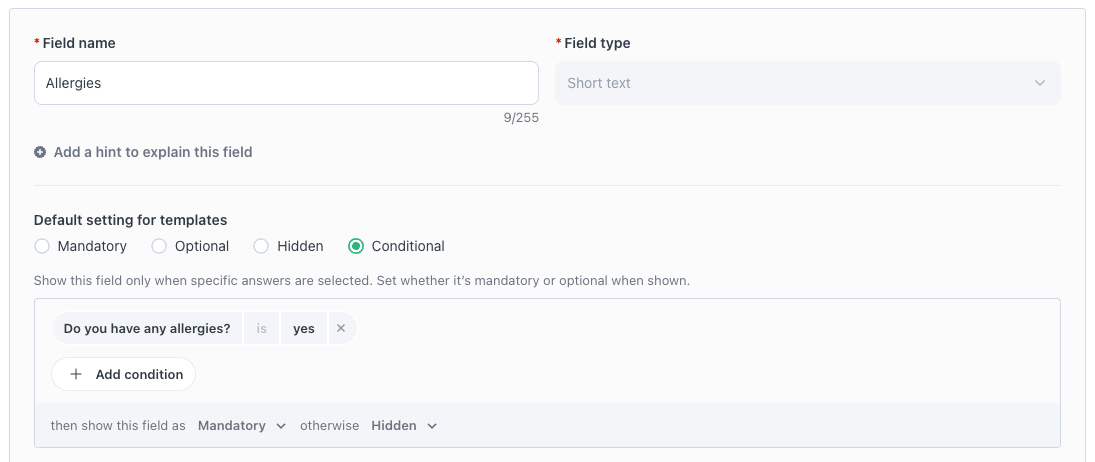Click the plus circle icon beside Add a hint
Screen dimensions: 1095x462
(40, 153)
